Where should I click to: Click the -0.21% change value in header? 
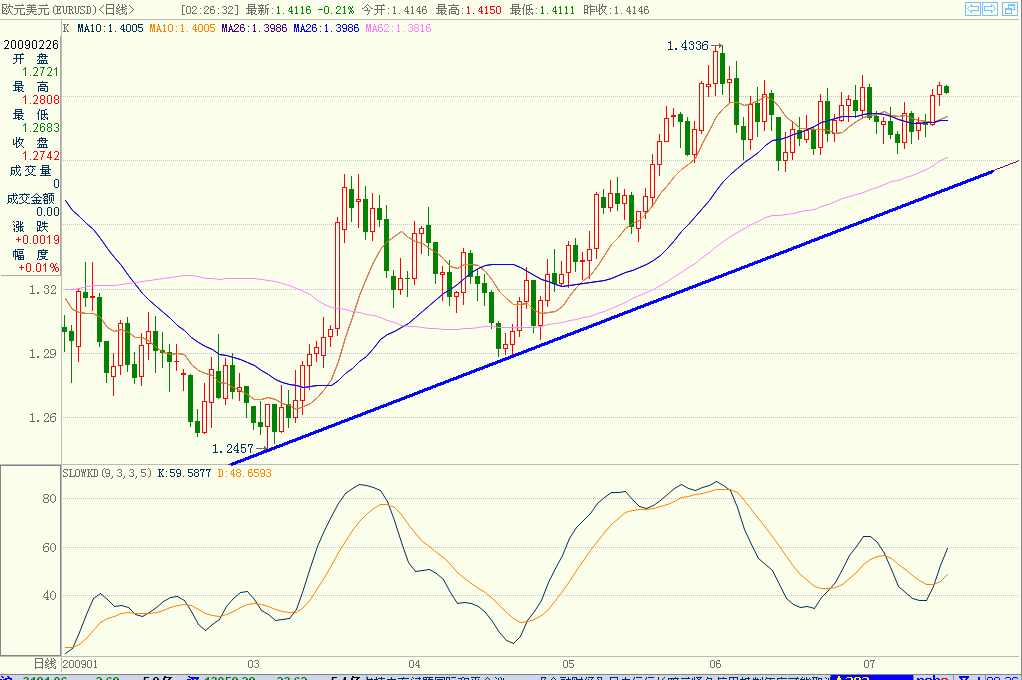point(336,10)
